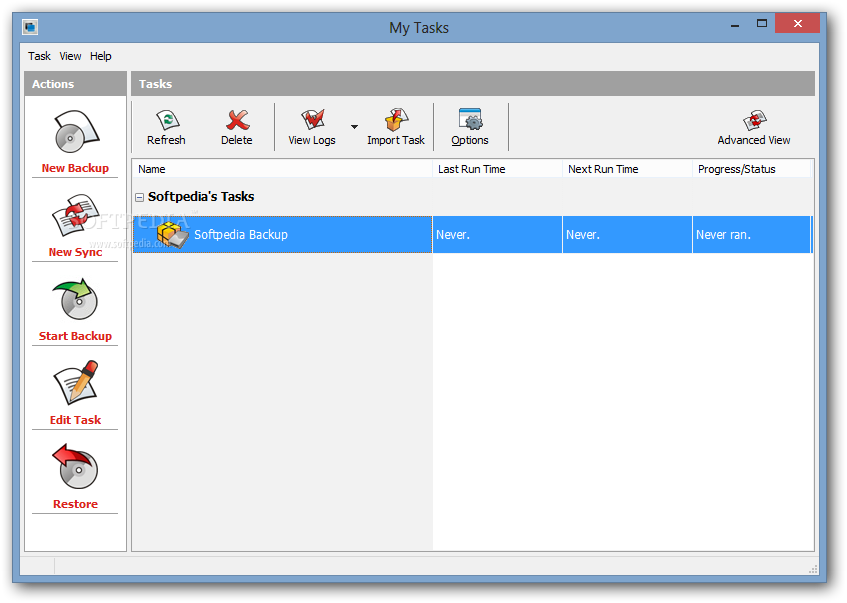Image resolution: width=847 pixels, height=603 pixels.
Task: Click the New Backup label
Action: [x=75, y=168]
